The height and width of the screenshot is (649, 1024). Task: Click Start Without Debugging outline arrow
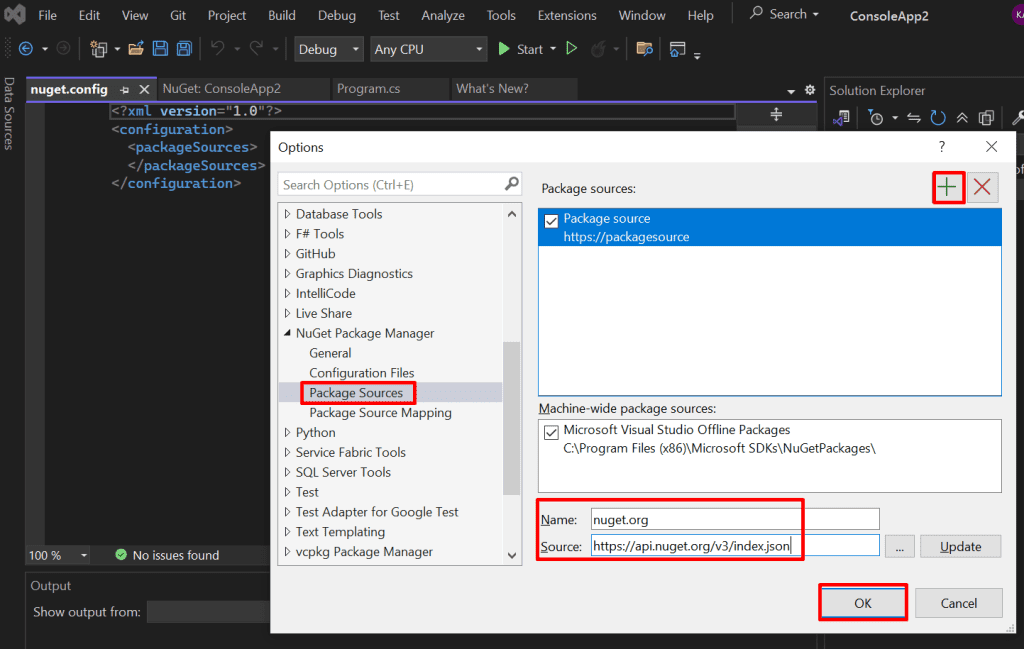coord(572,49)
